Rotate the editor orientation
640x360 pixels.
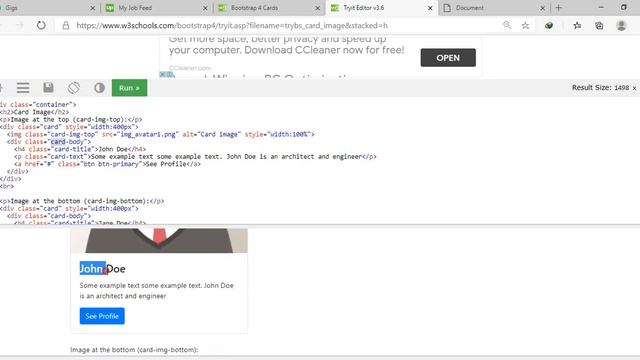74,88
